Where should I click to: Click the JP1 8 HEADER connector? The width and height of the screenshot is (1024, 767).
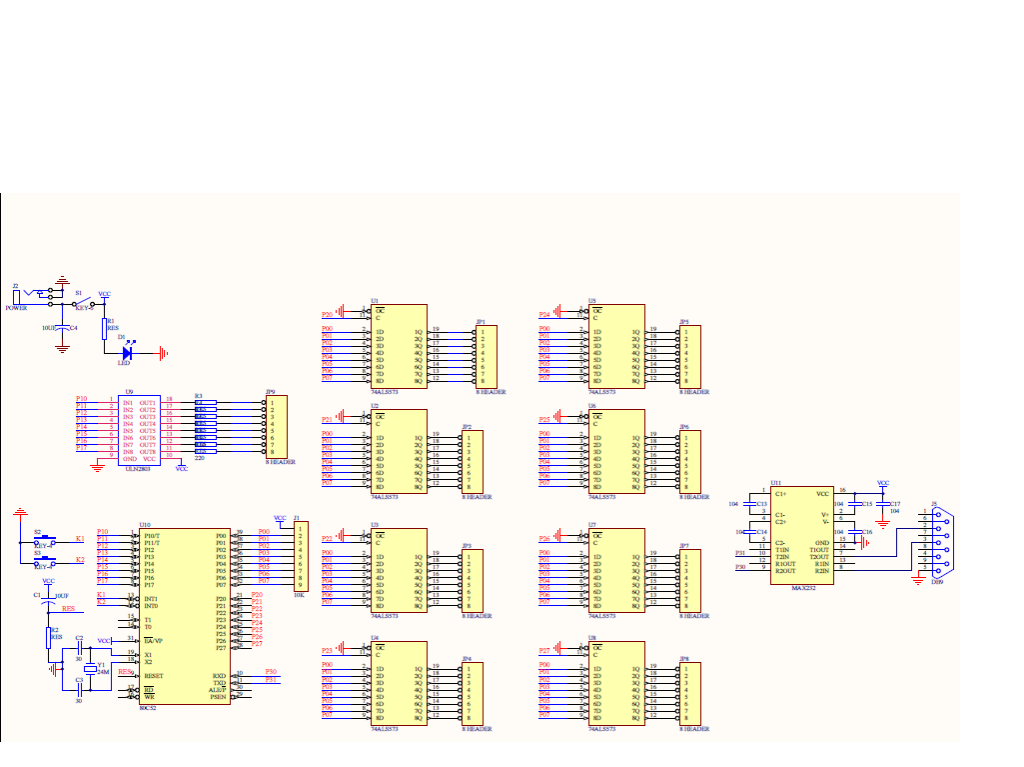[x=487, y=357]
